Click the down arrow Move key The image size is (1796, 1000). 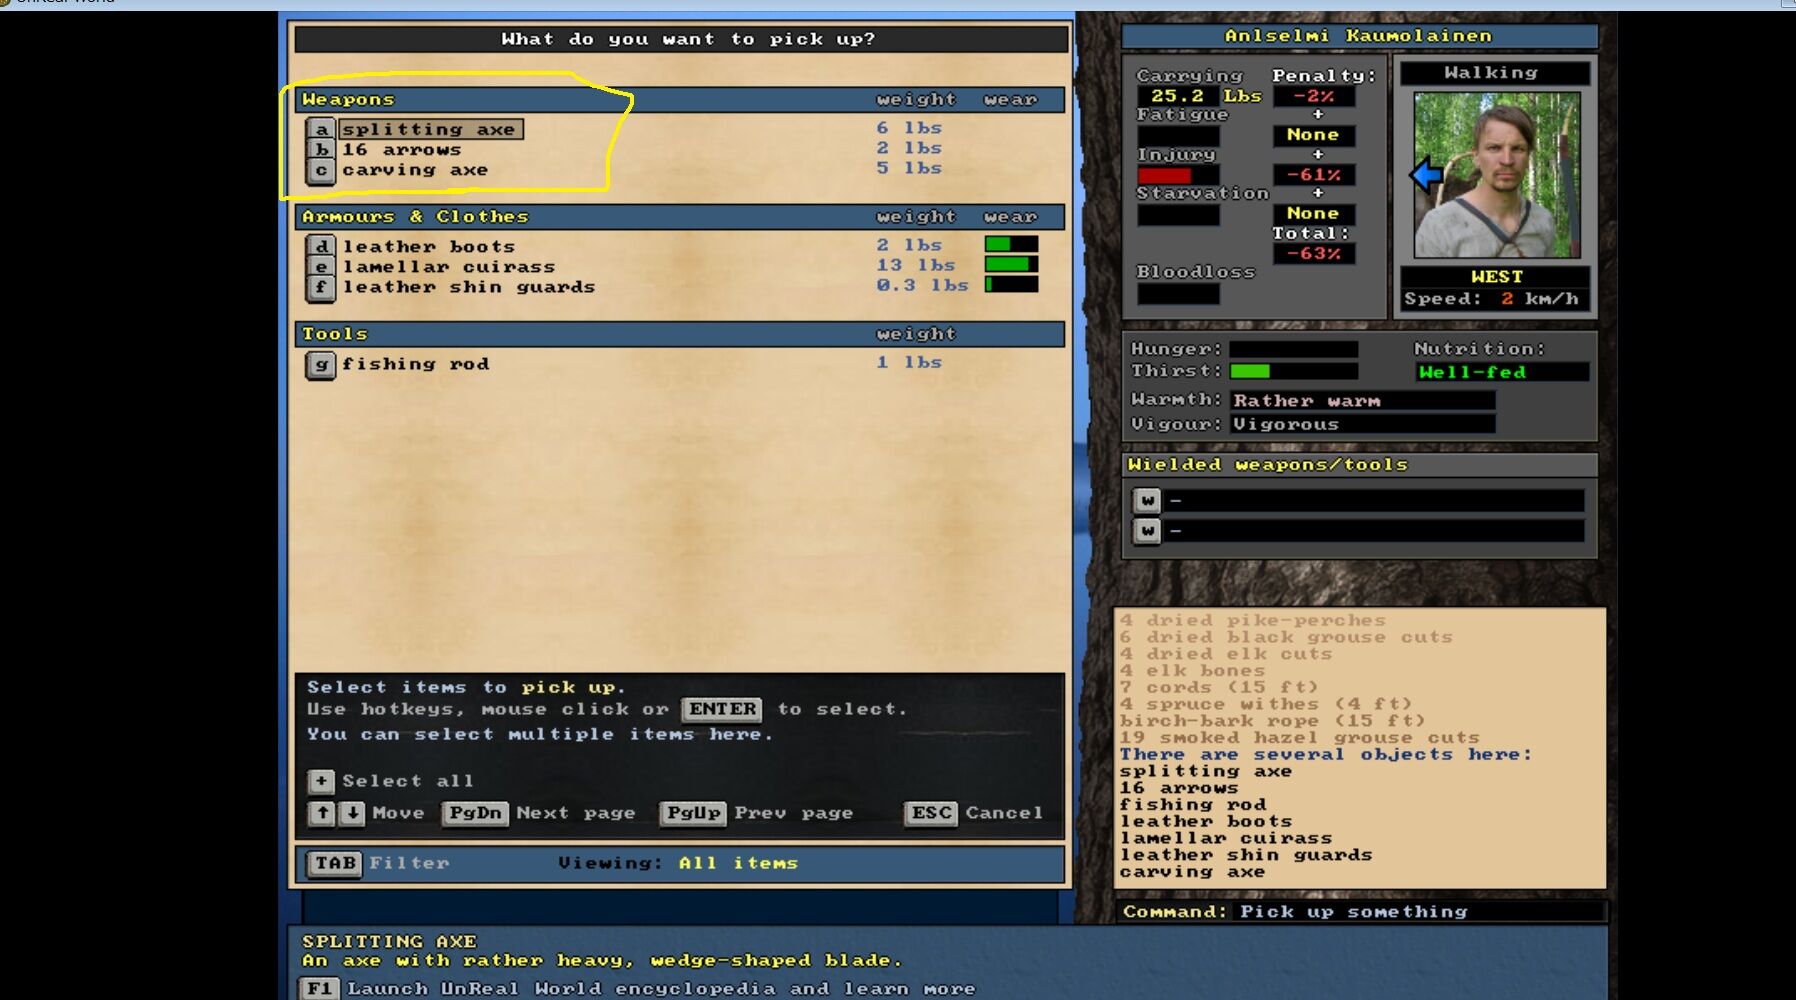(x=352, y=813)
